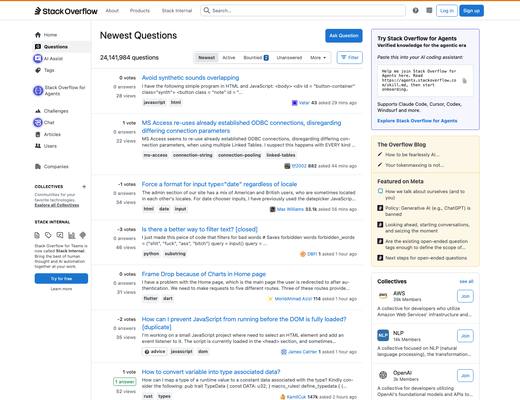Screen dimensions: 520x400
Task: Click the Companies icon in sidebar
Action: [38, 166]
